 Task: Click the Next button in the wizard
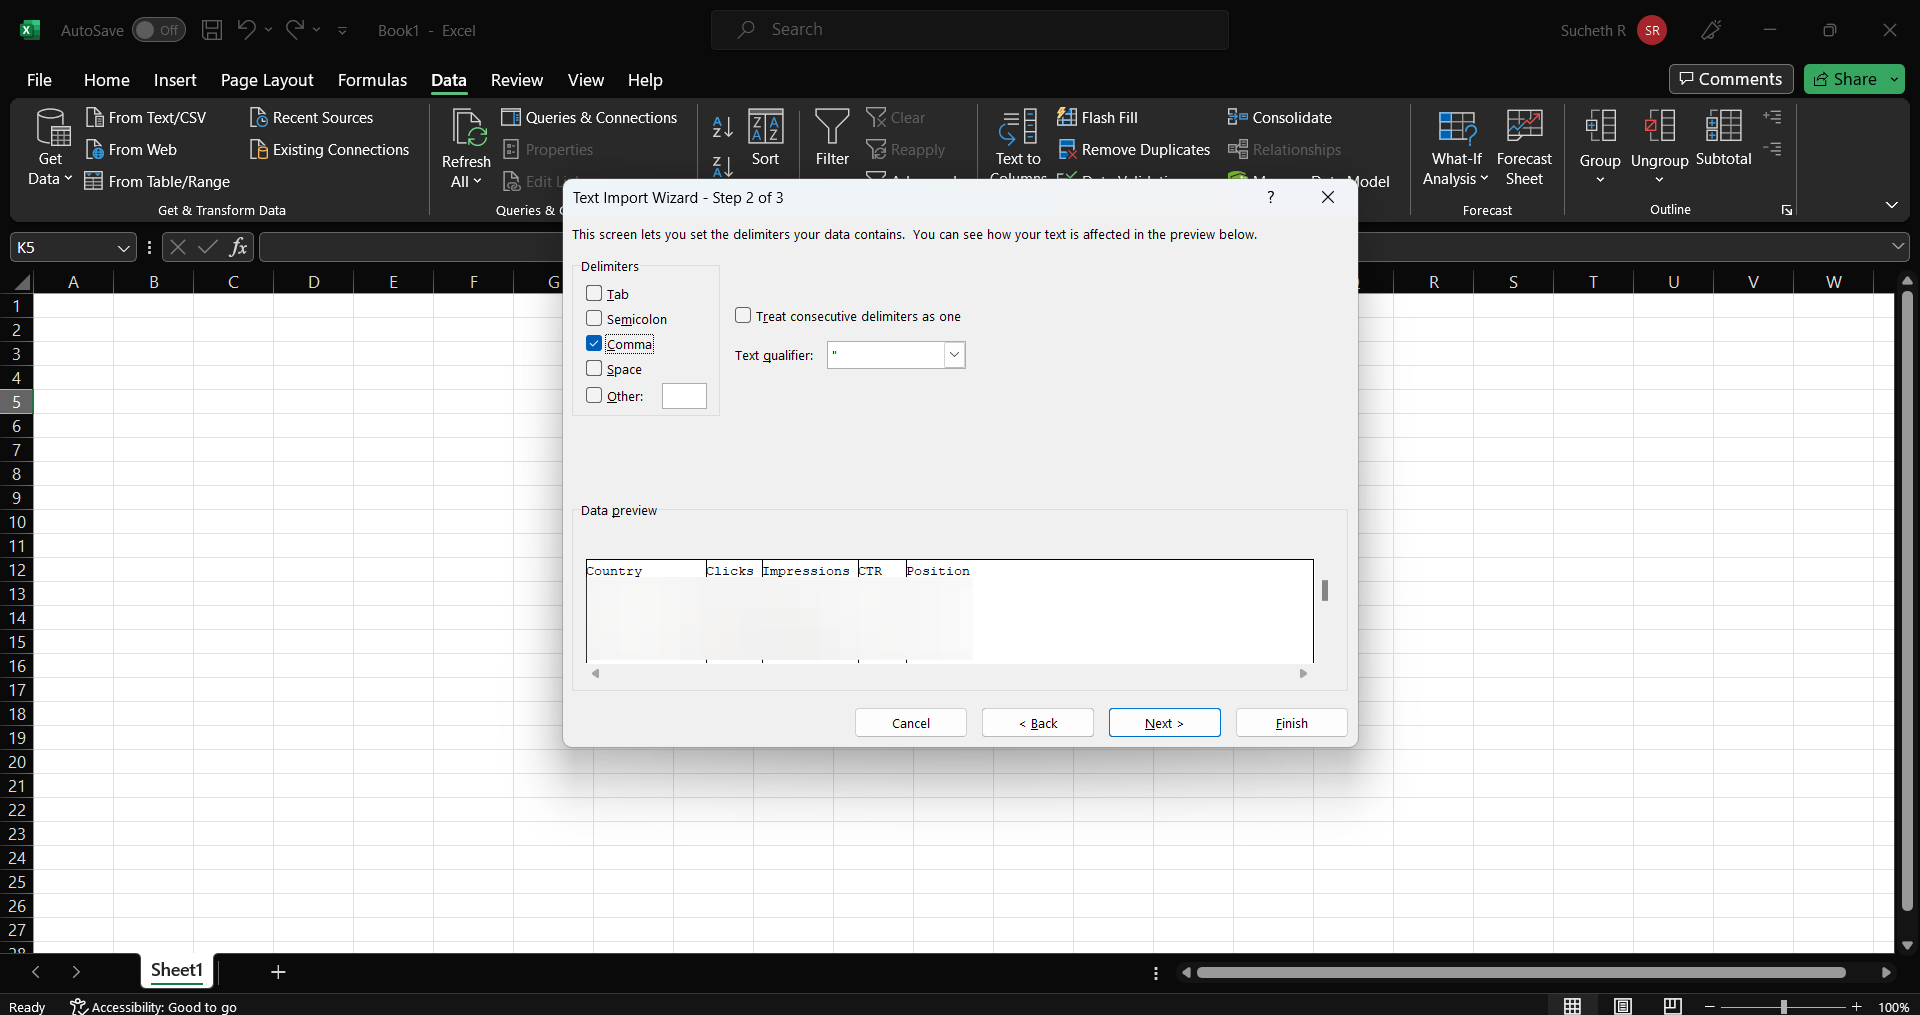[1164, 722]
